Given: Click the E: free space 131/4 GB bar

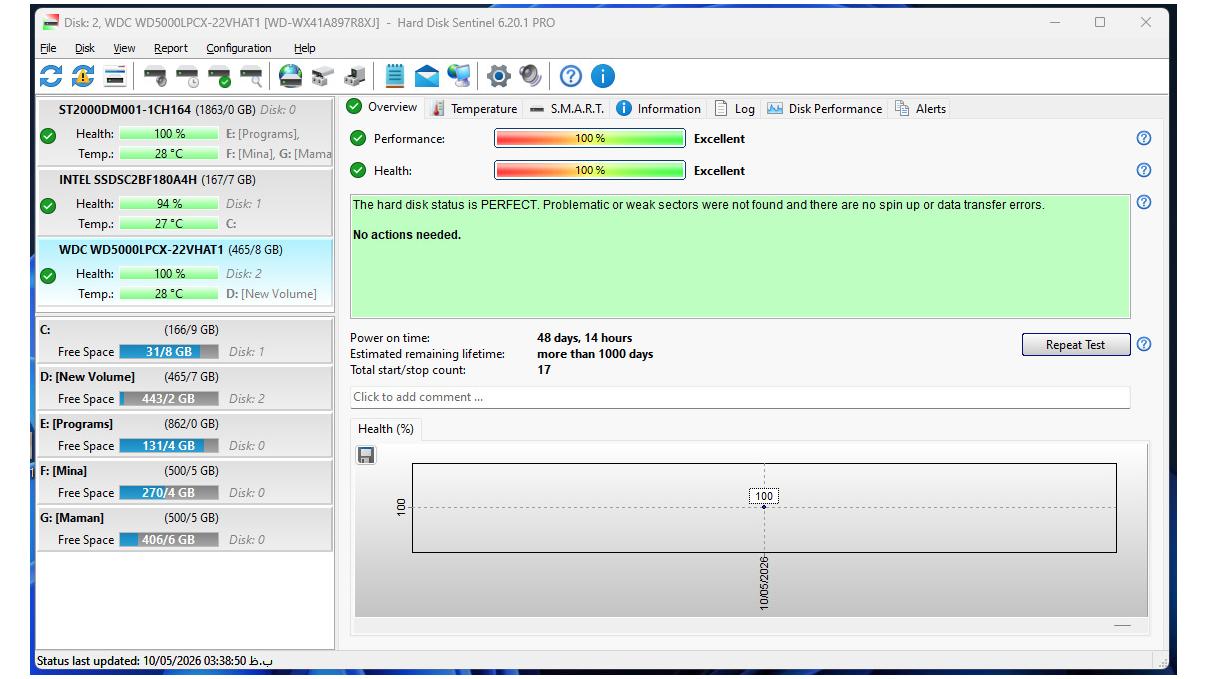Looking at the screenshot, I should click(x=169, y=446).
